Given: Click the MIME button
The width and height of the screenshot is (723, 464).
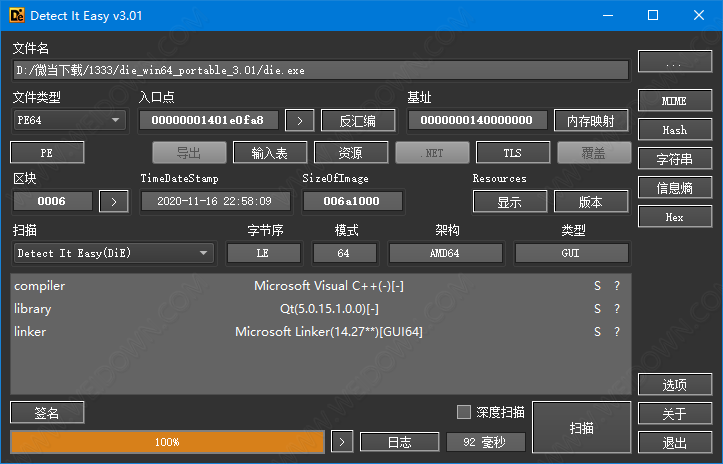Looking at the screenshot, I should (675, 101).
